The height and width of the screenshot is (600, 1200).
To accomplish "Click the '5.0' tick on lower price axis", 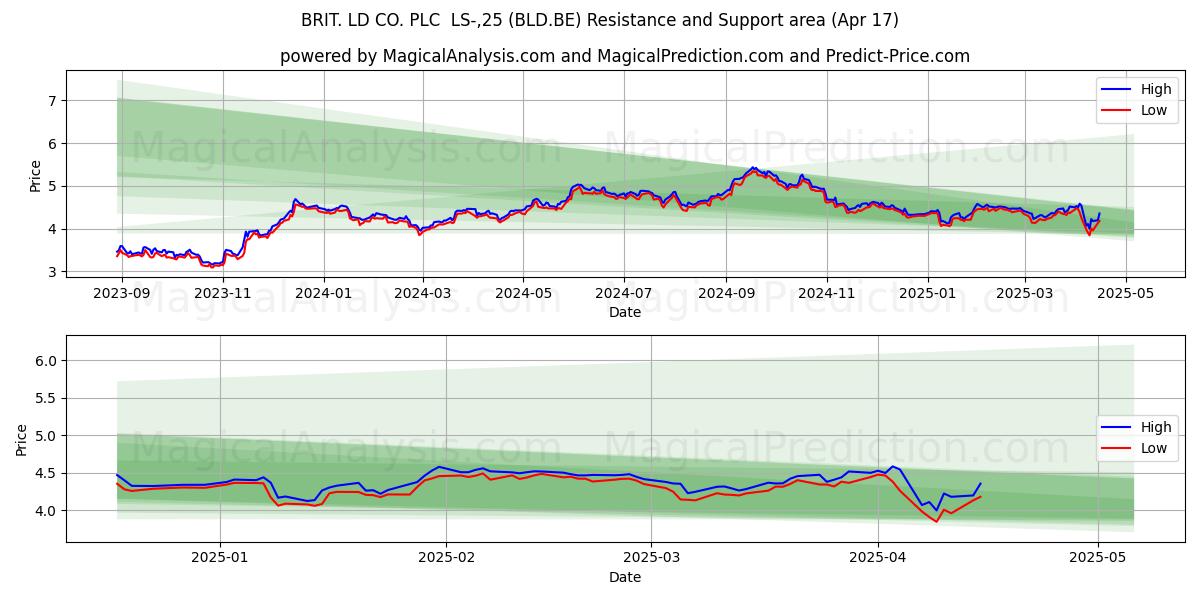I will click(48, 436).
